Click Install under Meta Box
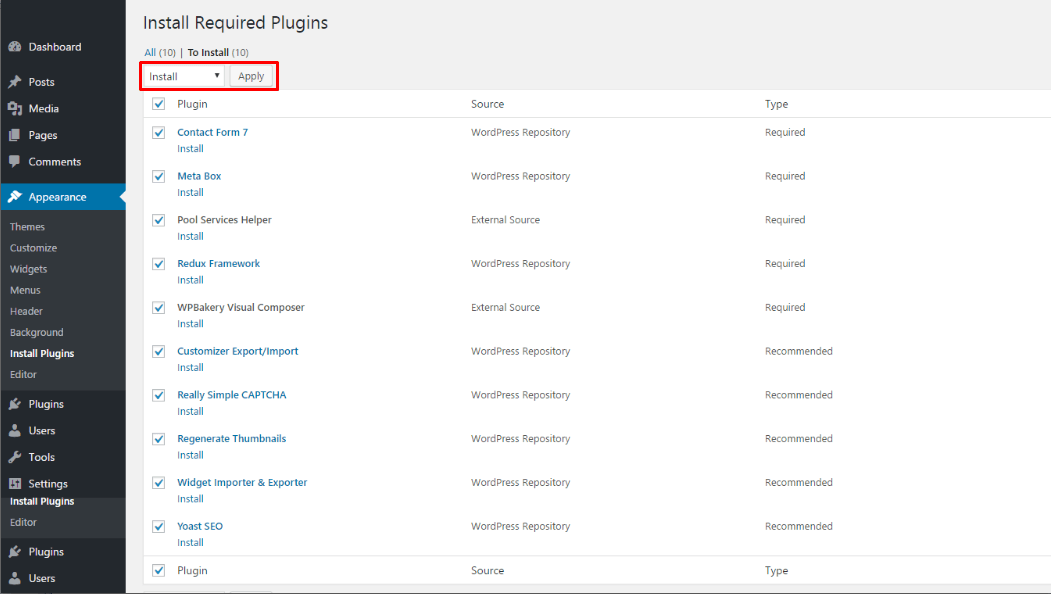 point(190,192)
